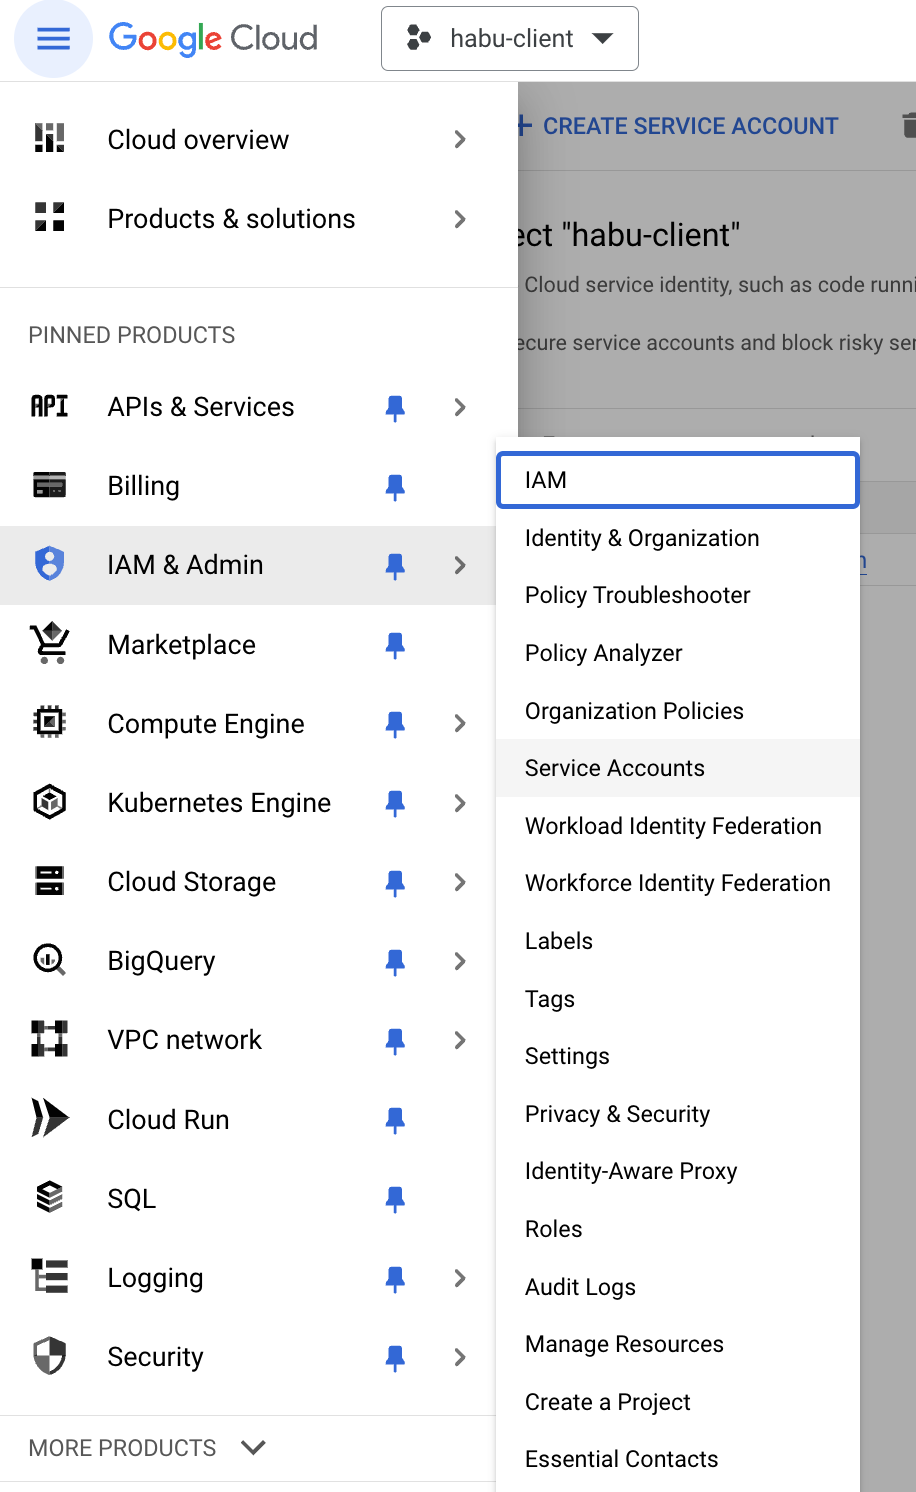Viewport: 916px width, 1492px height.
Task: Click the hamburger navigation menu icon
Action: coord(53,39)
